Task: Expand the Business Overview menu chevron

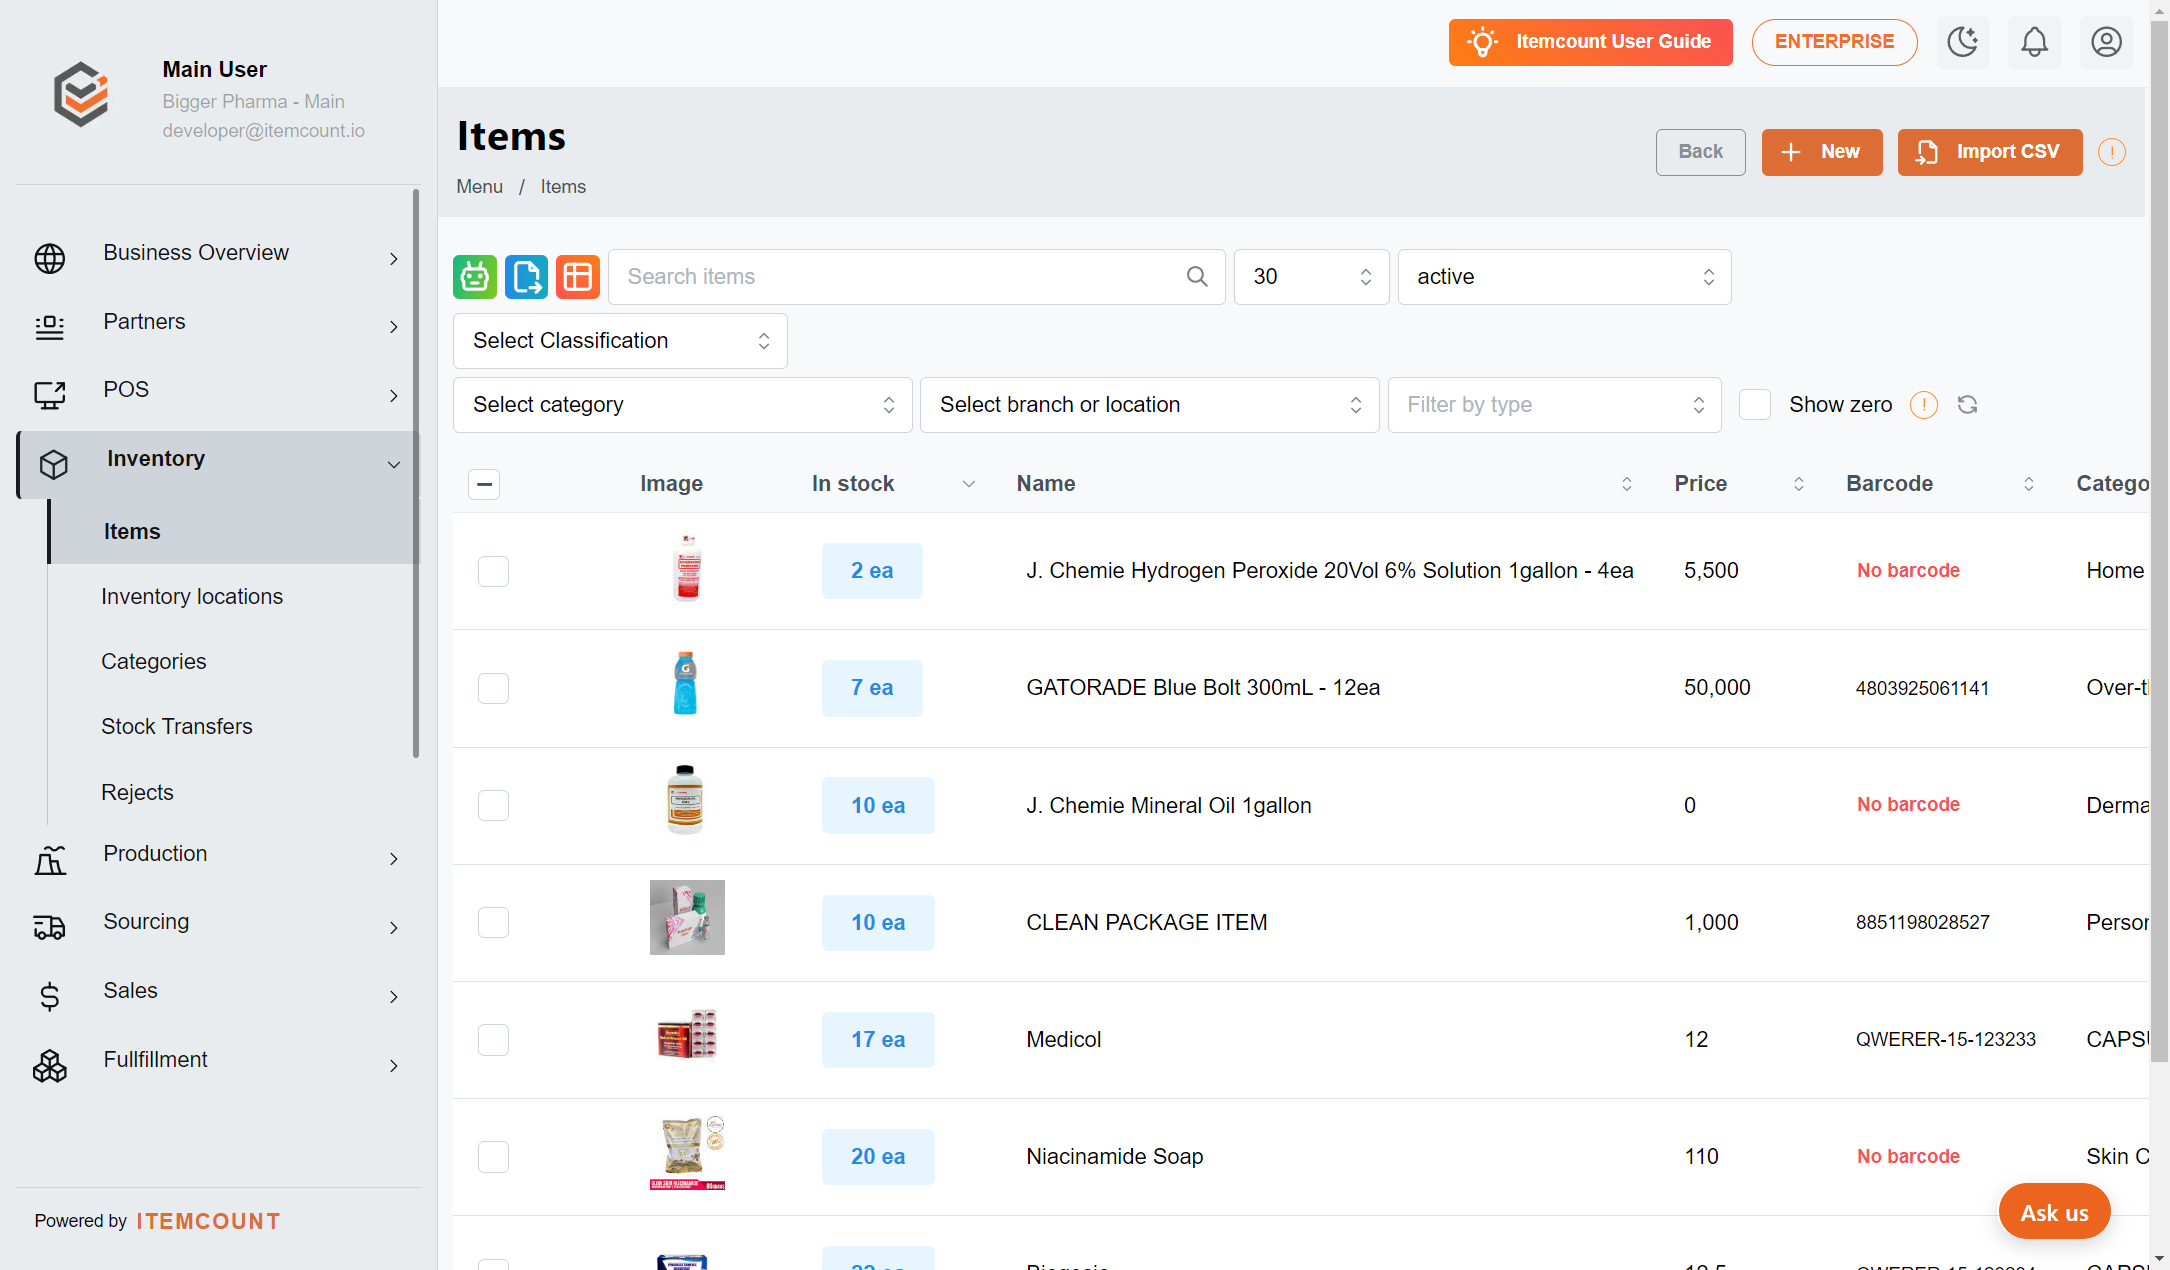Action: (x=394, y=259)
